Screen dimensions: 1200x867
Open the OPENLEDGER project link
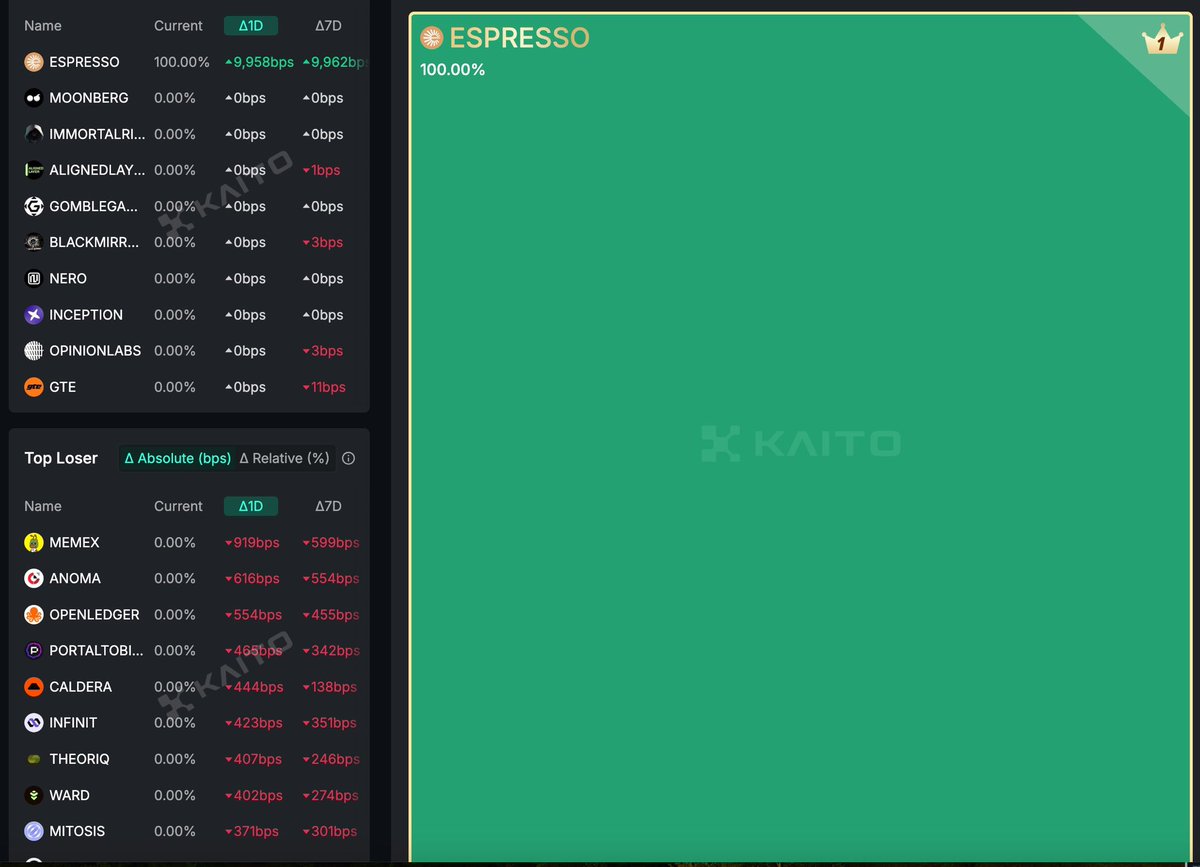pyautogui.click(x=94, y=614)
